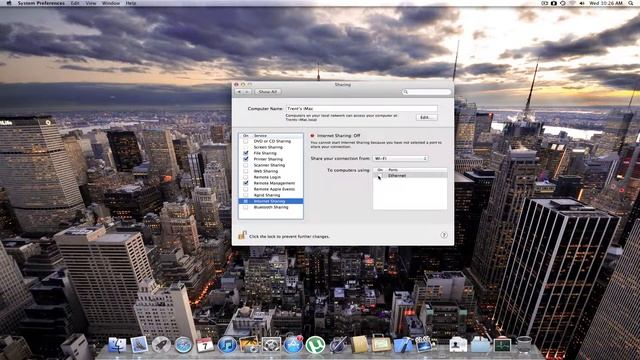Open Spotlight magnifier in menu bar
This screenshot has height=360, width=640.
click(631, 3)
